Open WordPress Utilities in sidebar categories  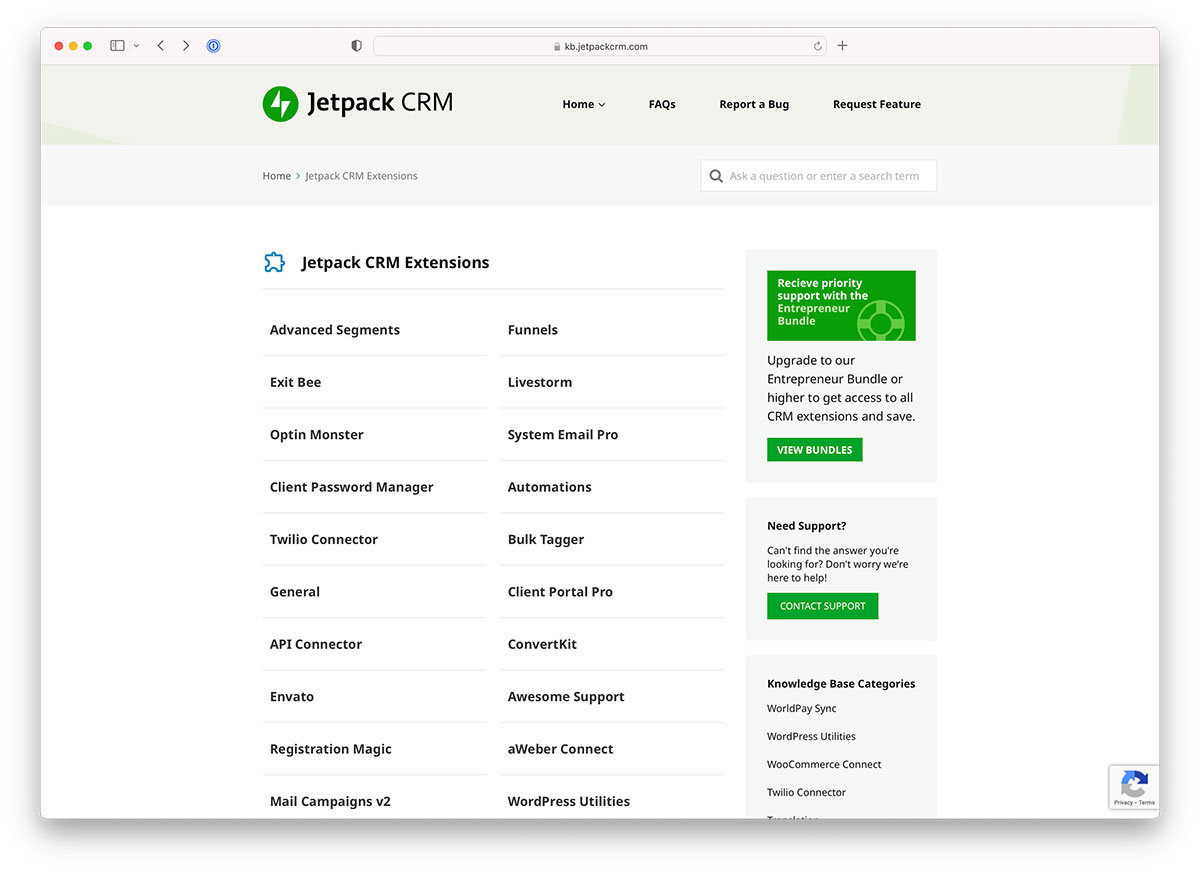(x=811, y=736)
